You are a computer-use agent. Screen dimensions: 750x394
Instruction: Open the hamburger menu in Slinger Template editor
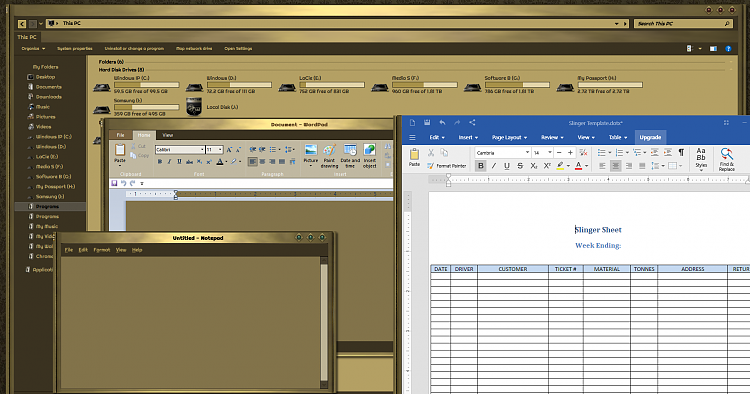point(412,137)
